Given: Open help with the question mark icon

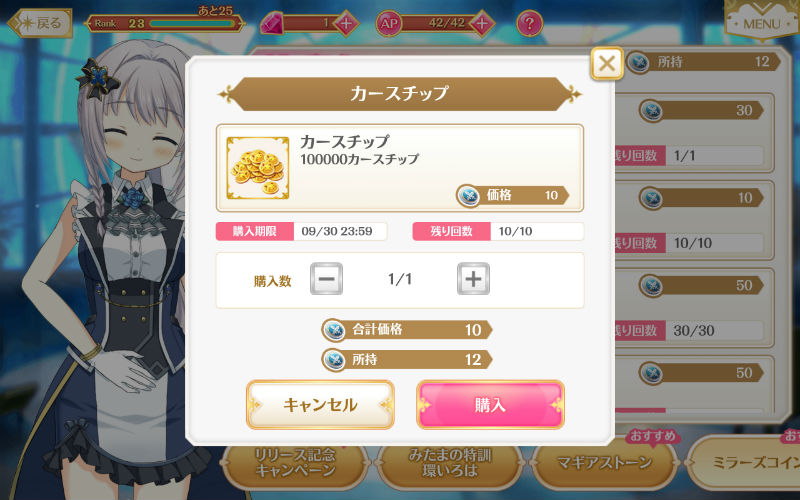Looking at the screenshot, I should [x=530, y=23].
